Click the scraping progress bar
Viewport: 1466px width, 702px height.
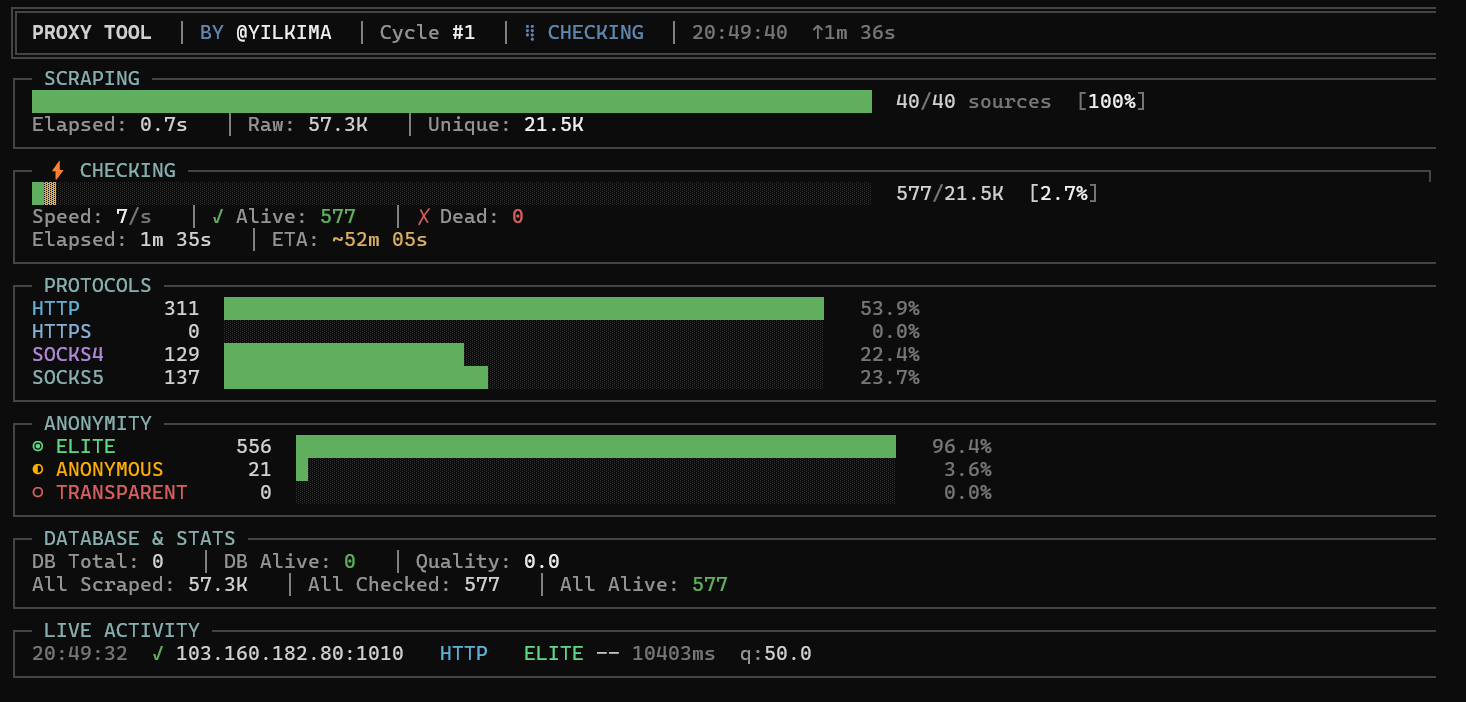pyautogui.click(x=452, y=102)
